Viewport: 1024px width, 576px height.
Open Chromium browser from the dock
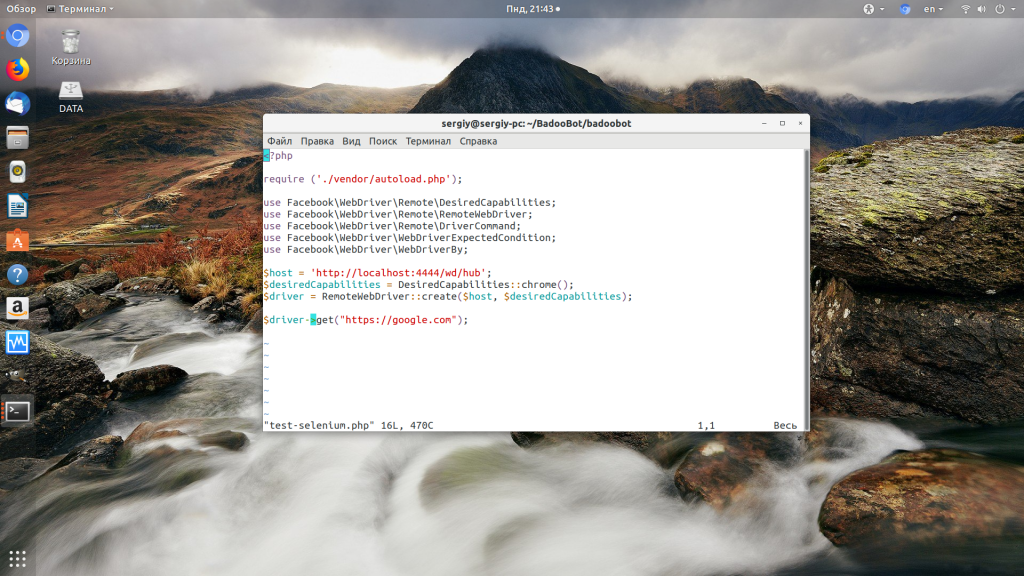point(17,37)
